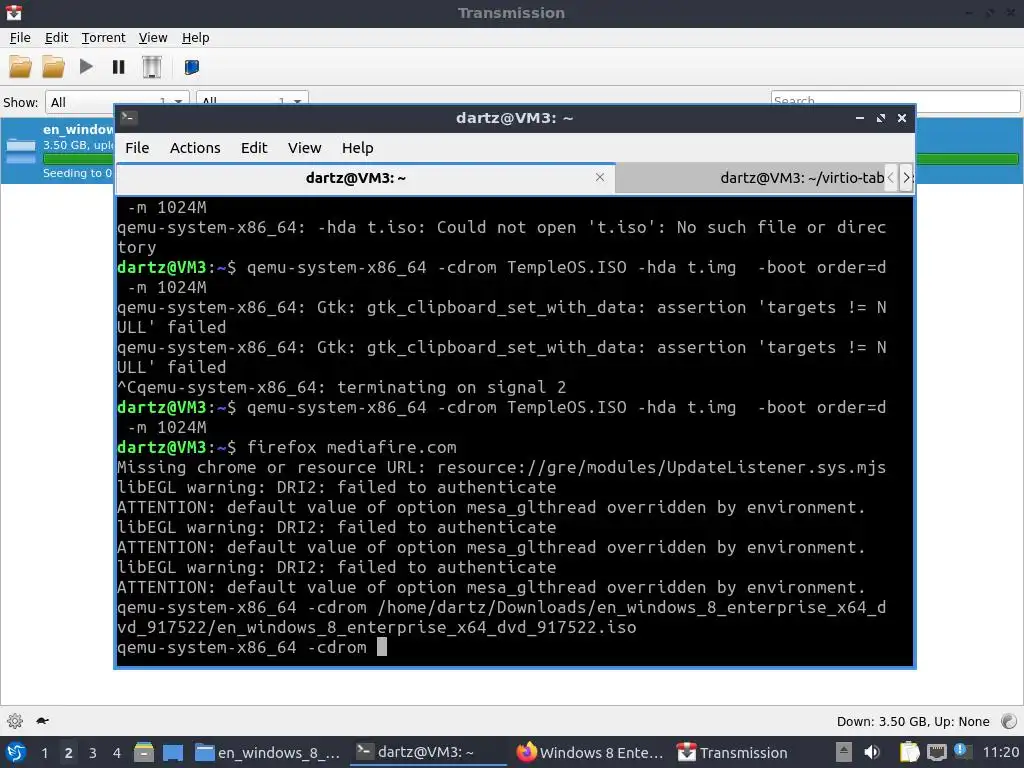The height and width of the screenshot is (768, 1024).
Task: Click 'firefox mediafire.com' command line in terminal
Action: coord(351,447)
